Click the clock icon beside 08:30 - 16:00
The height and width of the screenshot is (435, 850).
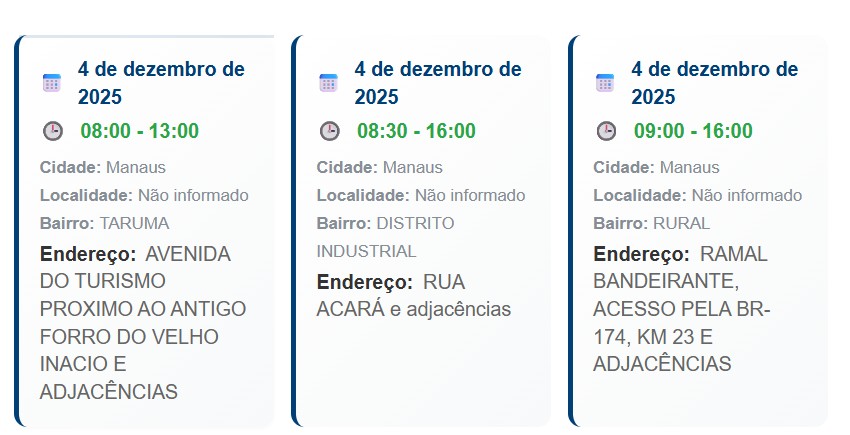tap(329, 131)
